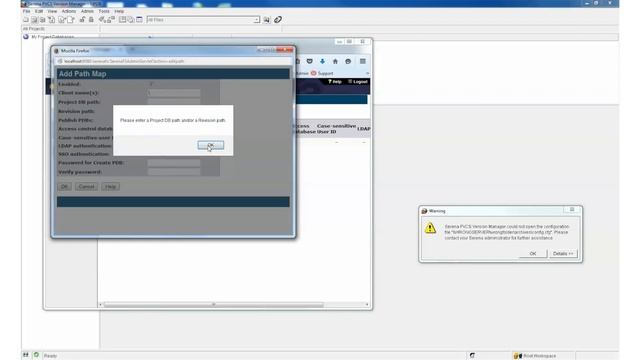Open the All Files filter dropdown

coord(256,20)
